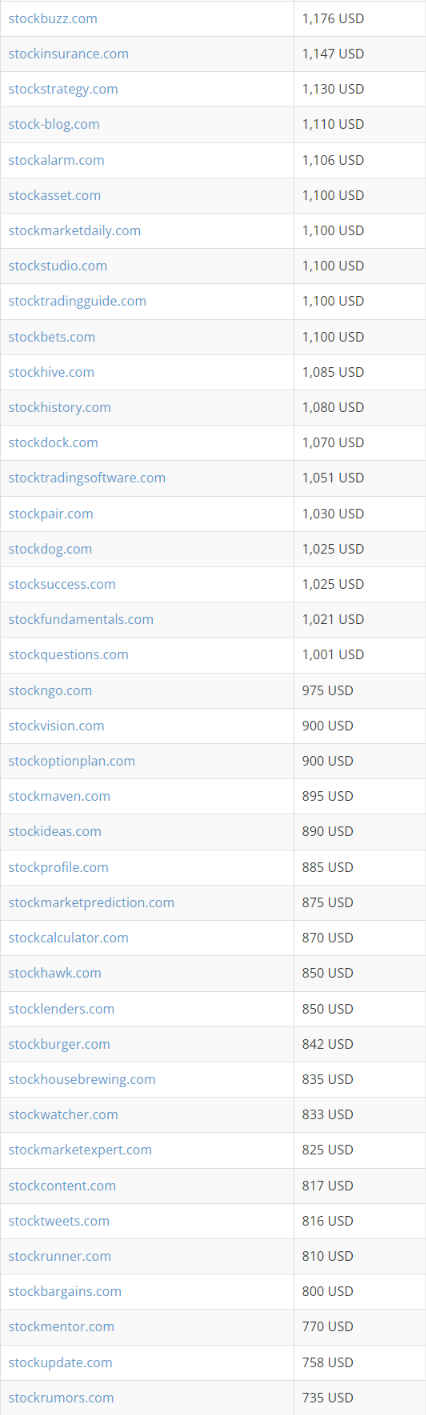Open stockdog.com domain page
The image size is (426, 1415).
[x=50, y=549]
